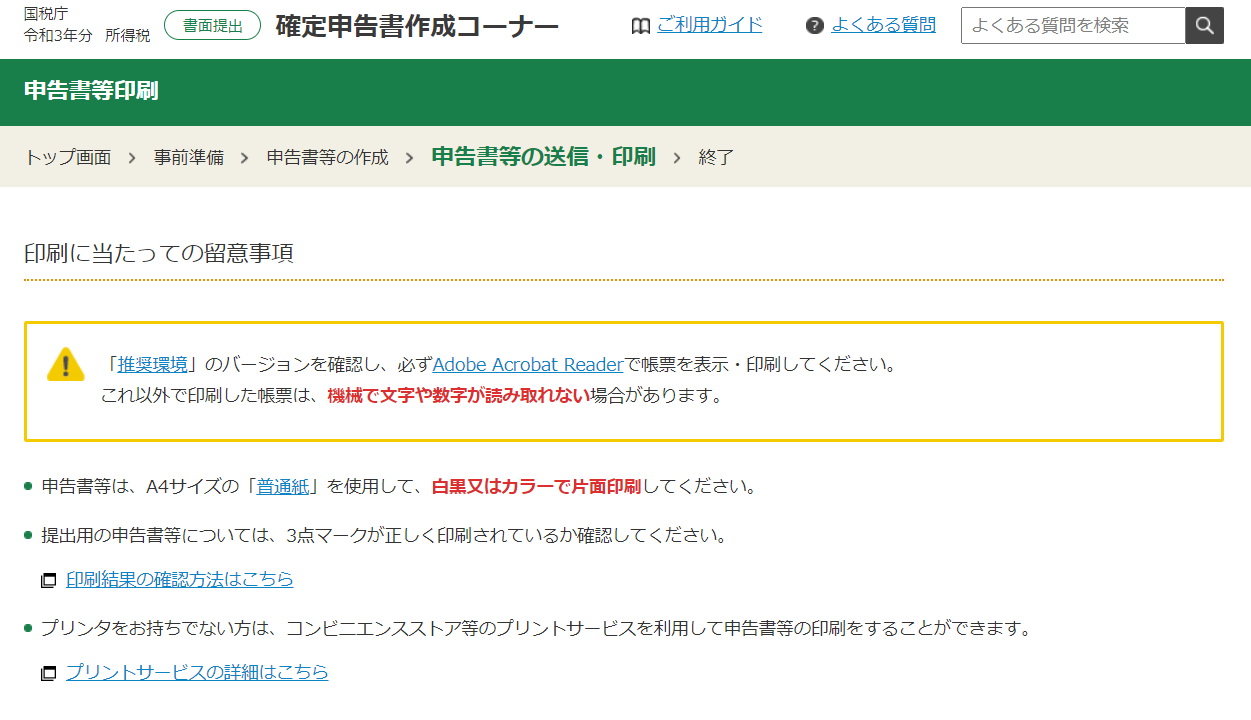
Task: Click the yellow warning triangle icon
Action: (66, 365)
